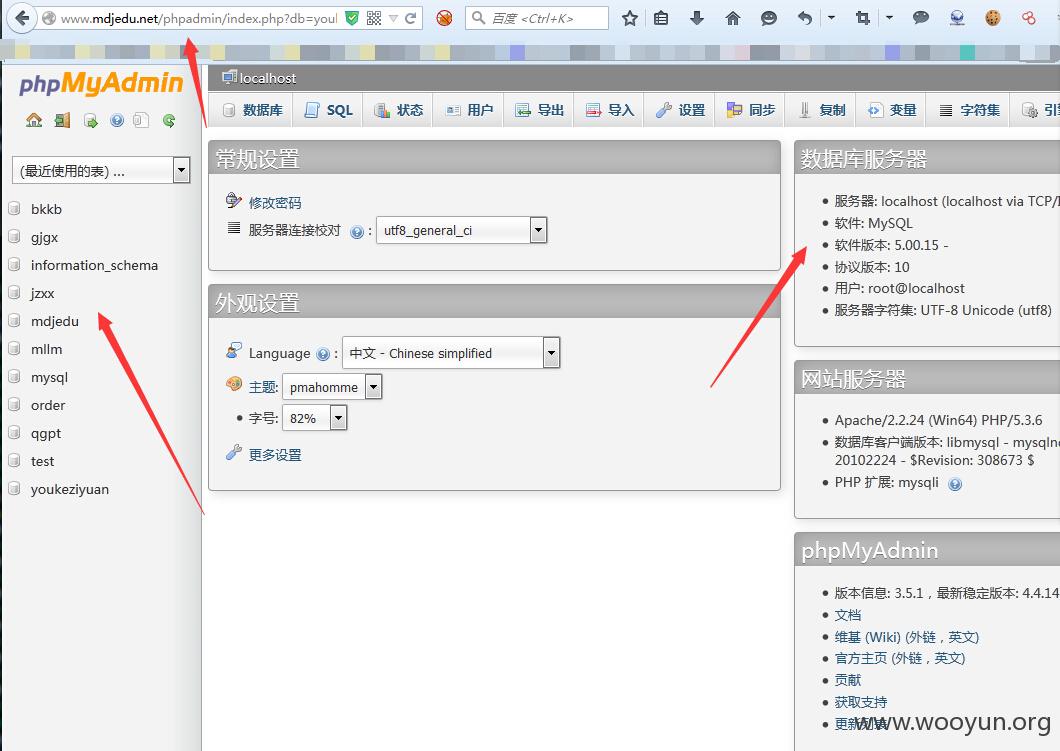Screen dimensions: 1060x751
Task: Click the undo arrow toolbar icon
Action: (804, 18)
